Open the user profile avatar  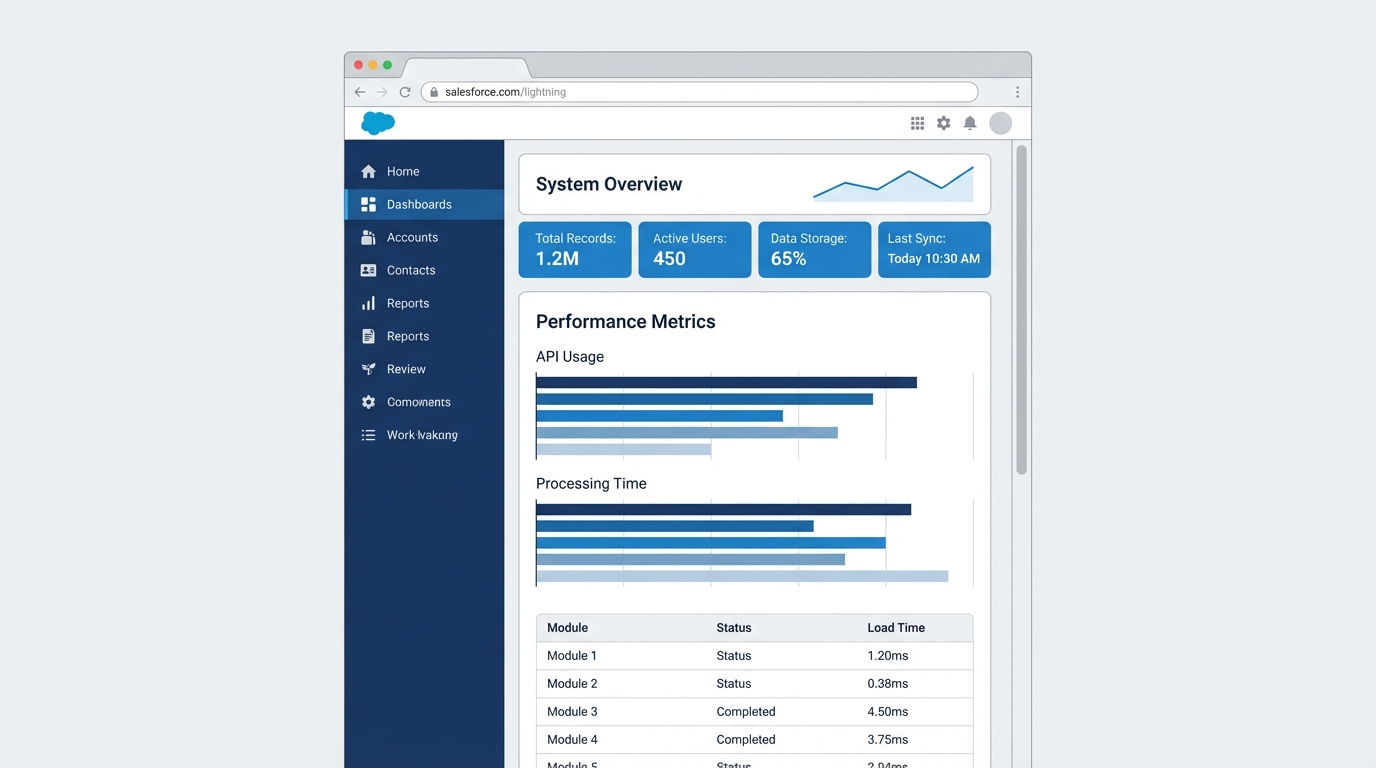(1000, 122)
